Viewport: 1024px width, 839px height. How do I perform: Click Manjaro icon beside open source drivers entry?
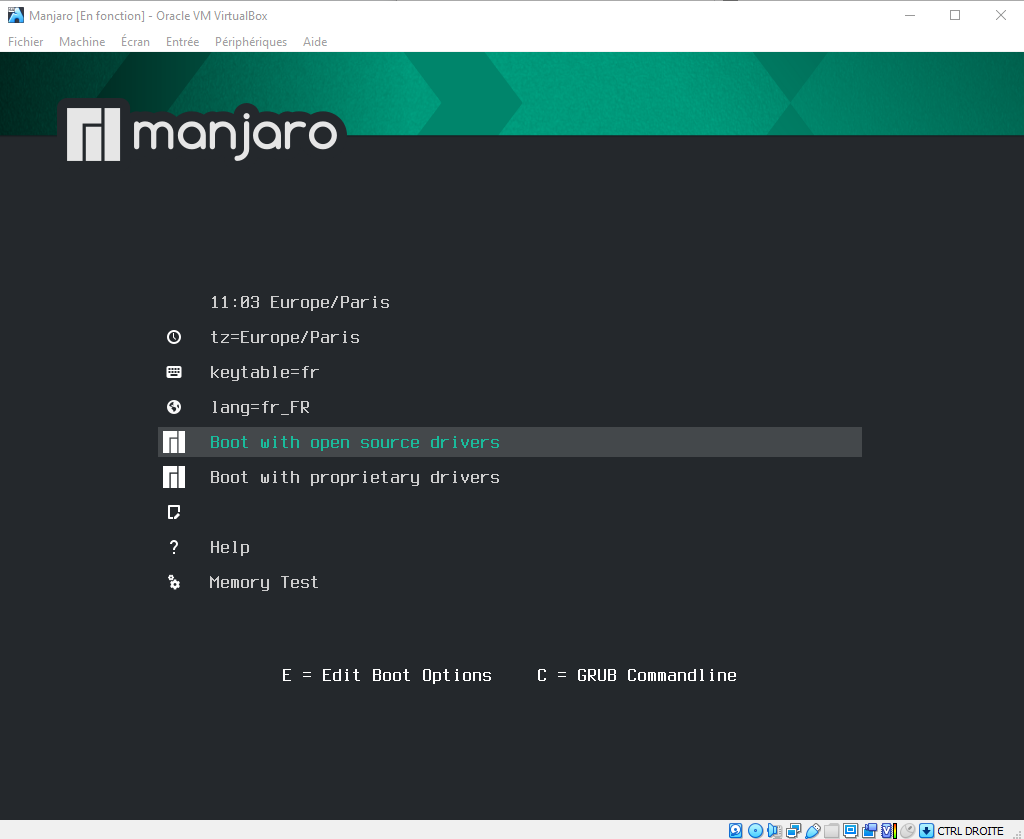(x=174, y=442)
